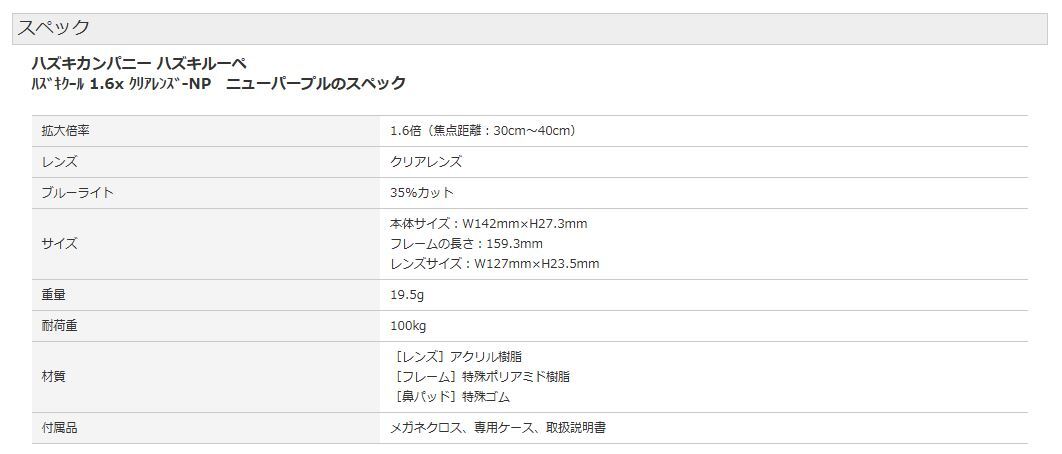Viewport: 1062px width, 454px height.
Task: Select the レンズ row label
Action: (x=59, y=162)
